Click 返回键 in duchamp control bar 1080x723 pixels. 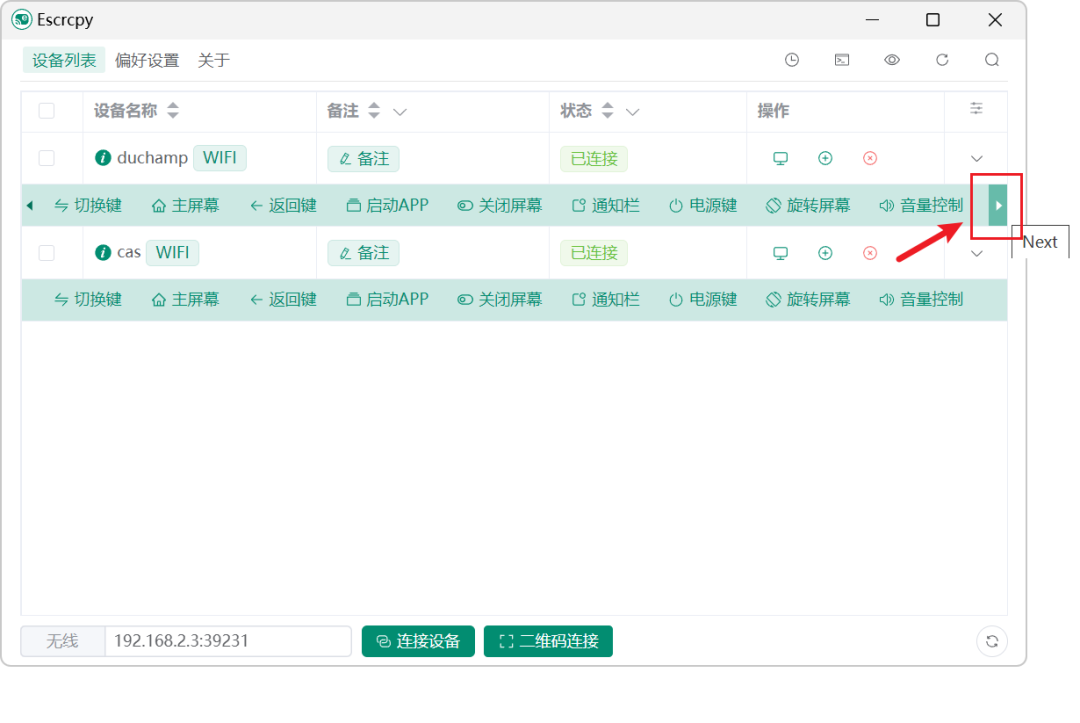(283, 205)
